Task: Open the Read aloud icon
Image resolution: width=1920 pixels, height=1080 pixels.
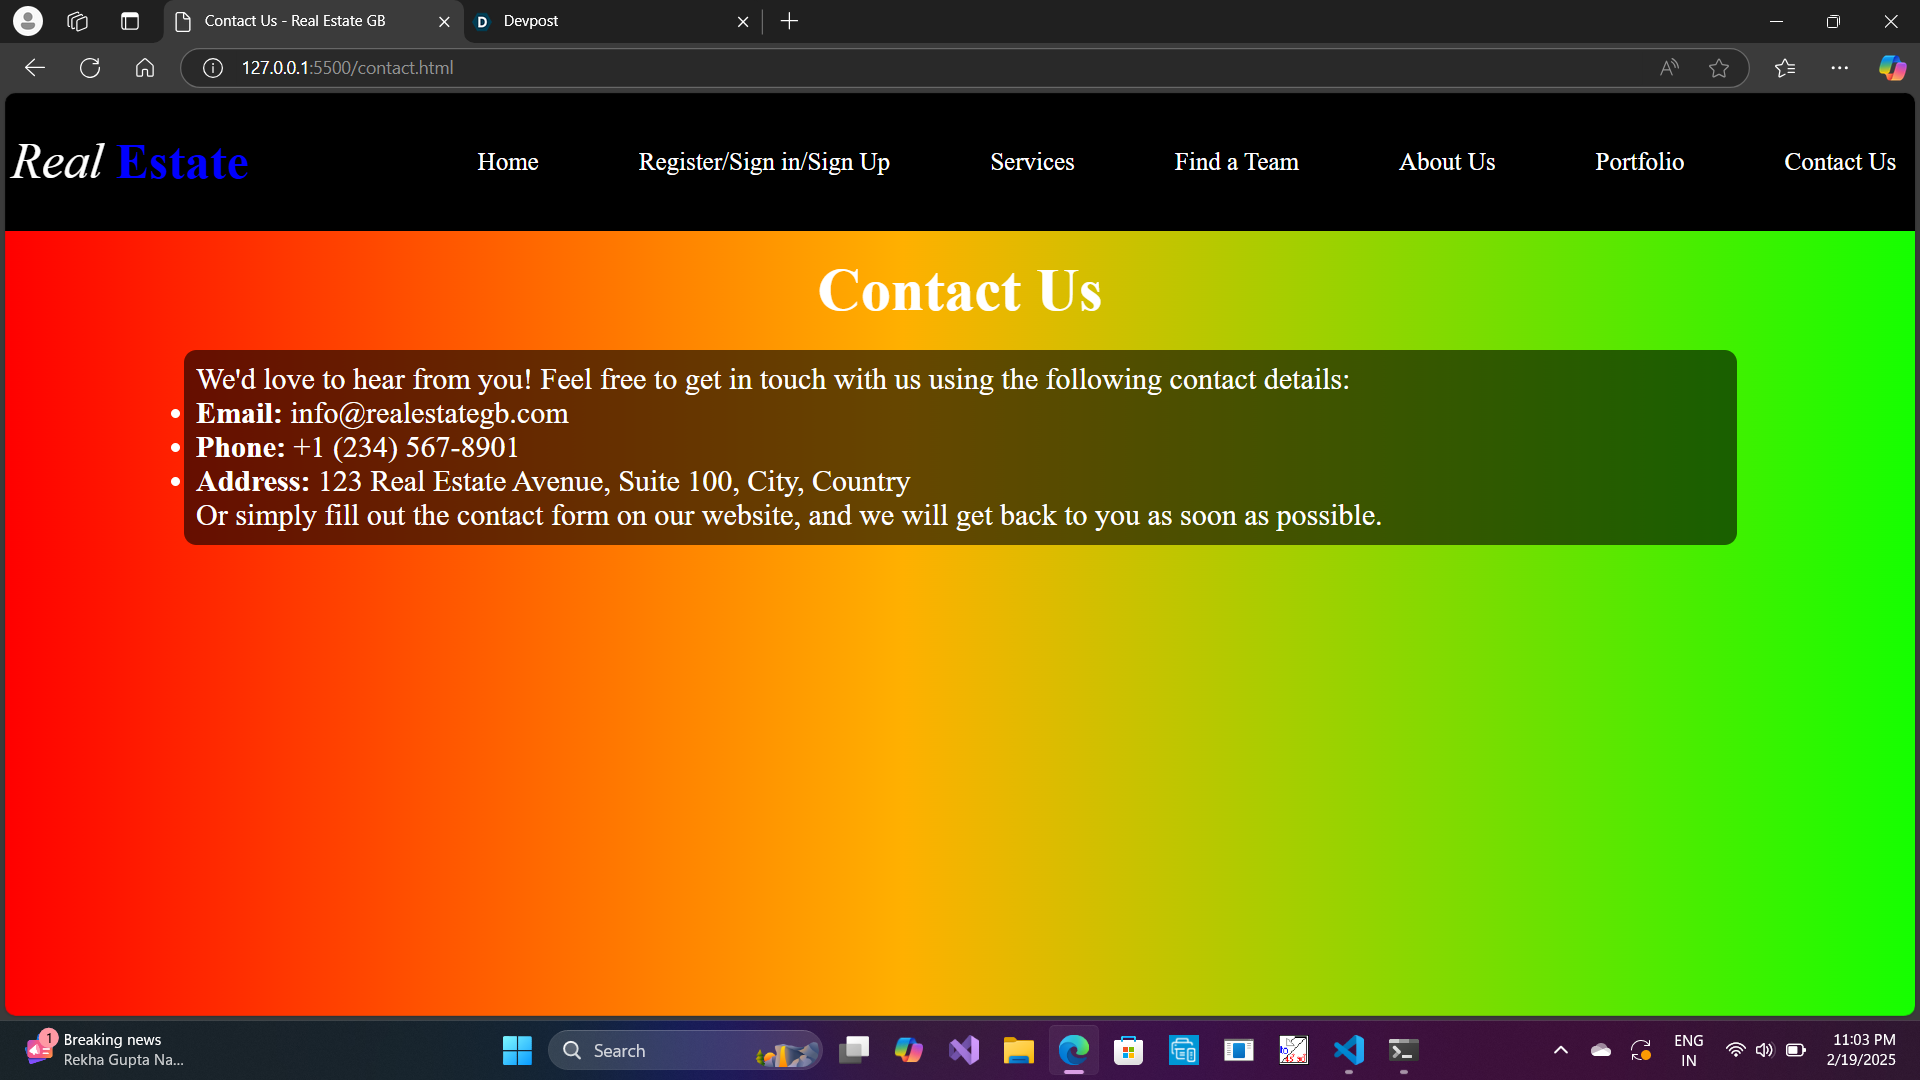Action: coord(1669,68)
